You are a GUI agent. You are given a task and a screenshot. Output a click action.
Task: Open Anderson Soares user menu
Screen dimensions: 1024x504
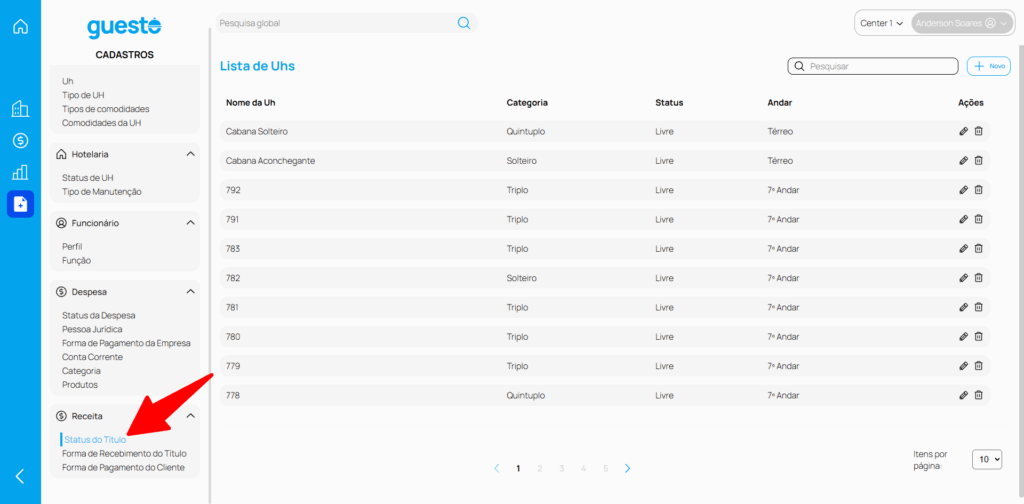point(962,23)
